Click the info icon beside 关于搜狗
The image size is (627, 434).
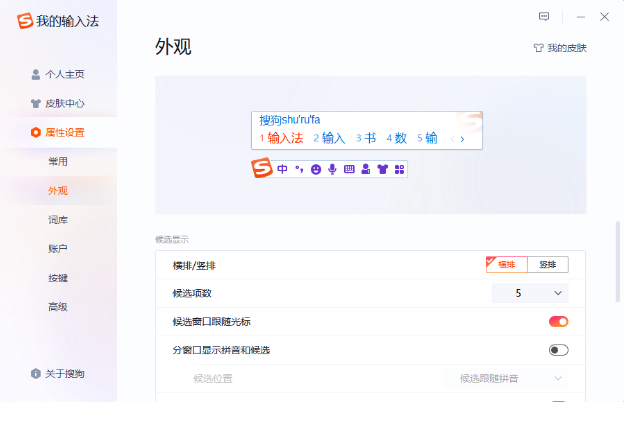pos(36,374)
